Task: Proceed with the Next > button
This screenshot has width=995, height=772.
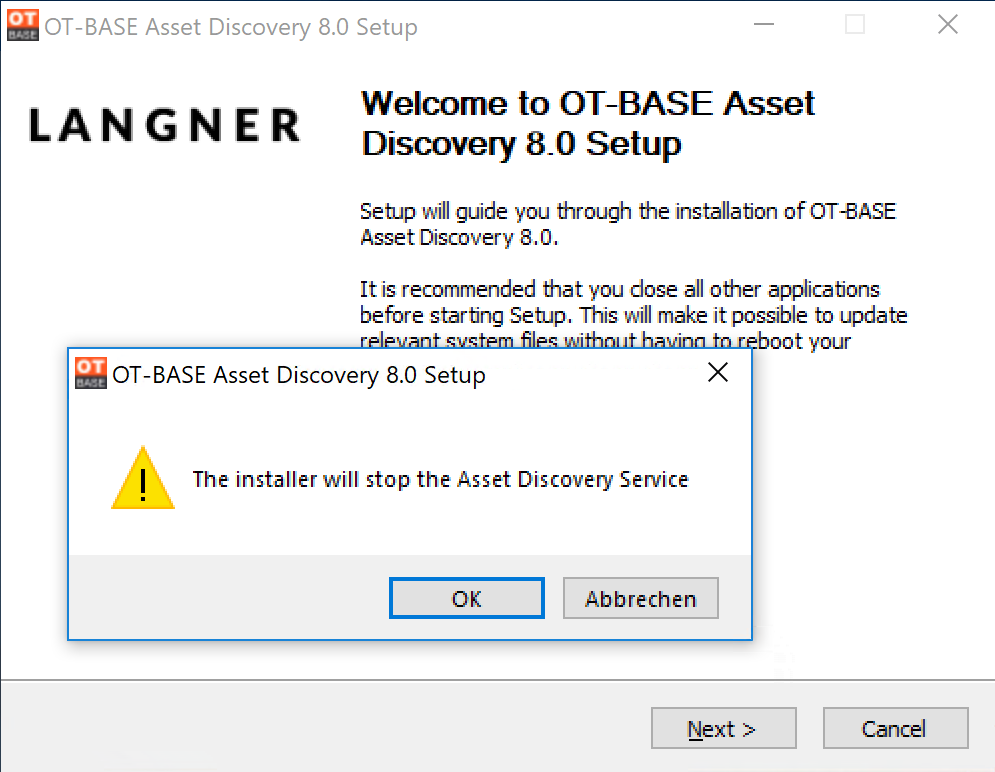Action: 723,728
